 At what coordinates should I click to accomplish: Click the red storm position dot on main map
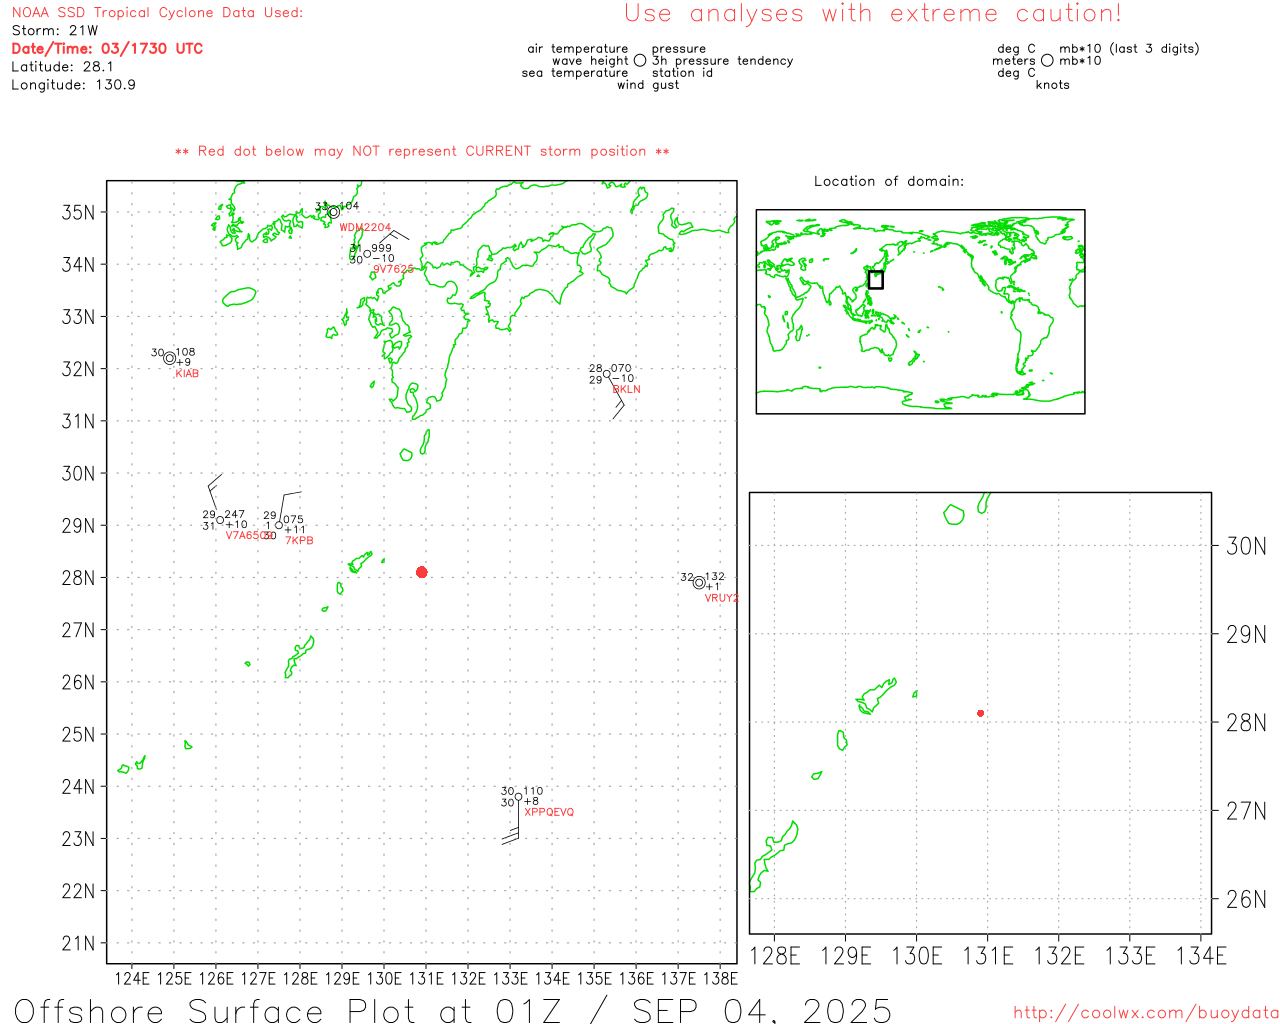tap(422, 572)
